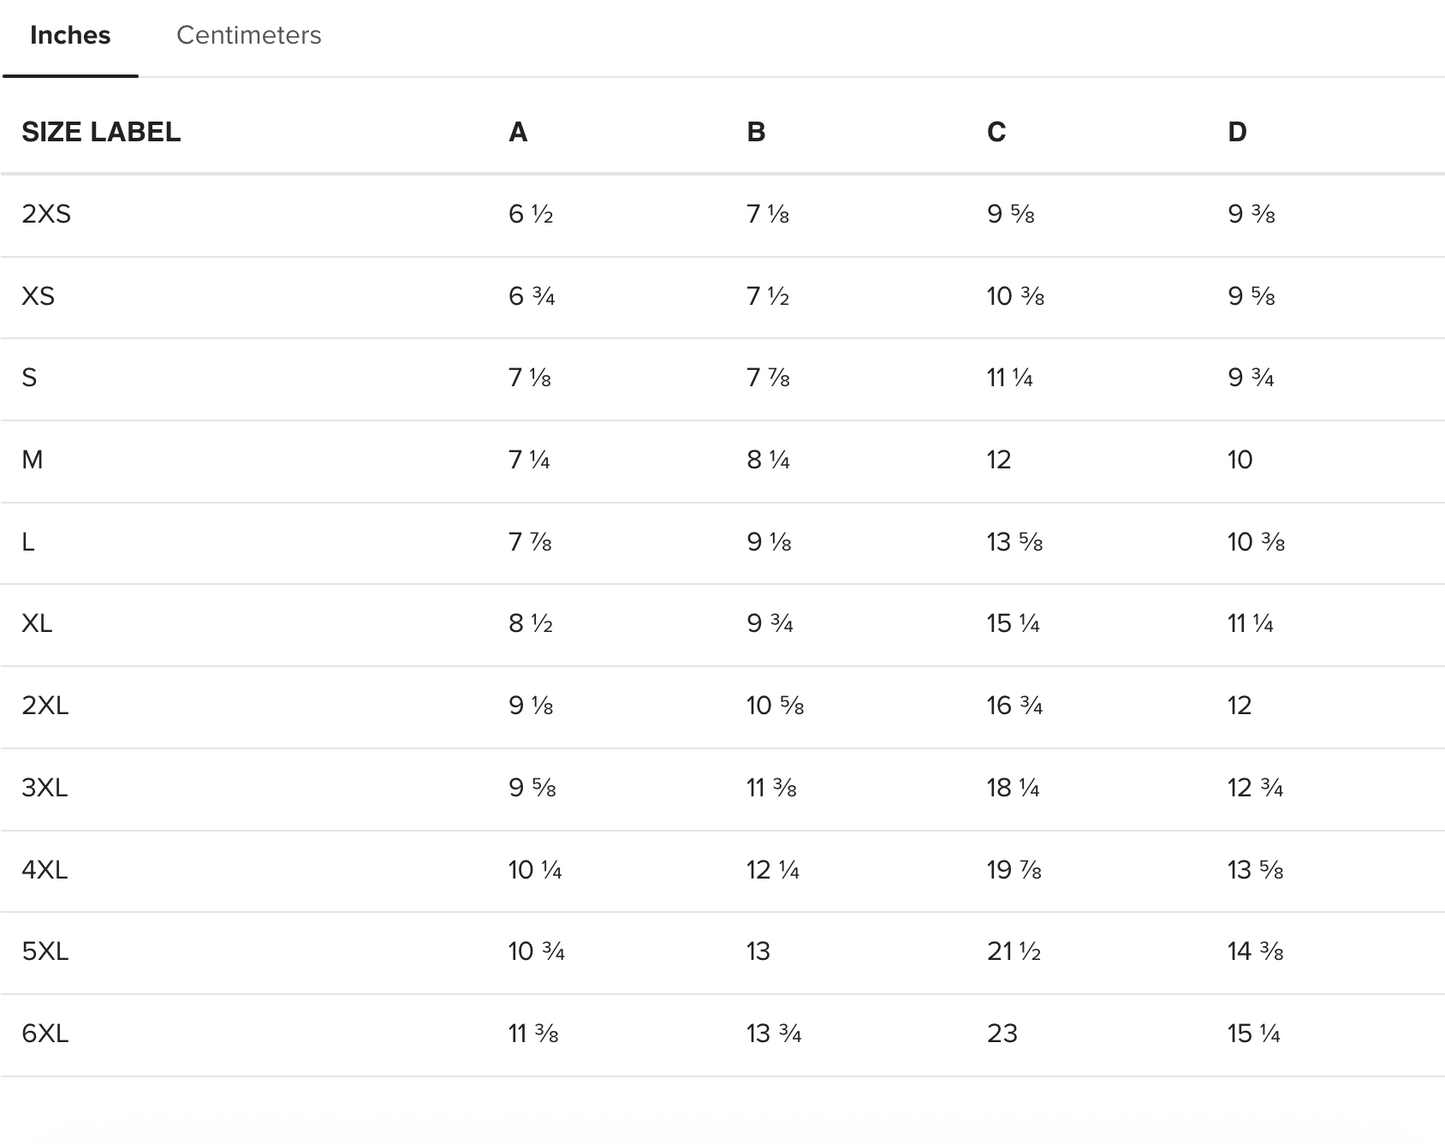The height and width of the screenshot is (1144, 1445).
Task: Click the M size label
Action: (x=32, y=460)
